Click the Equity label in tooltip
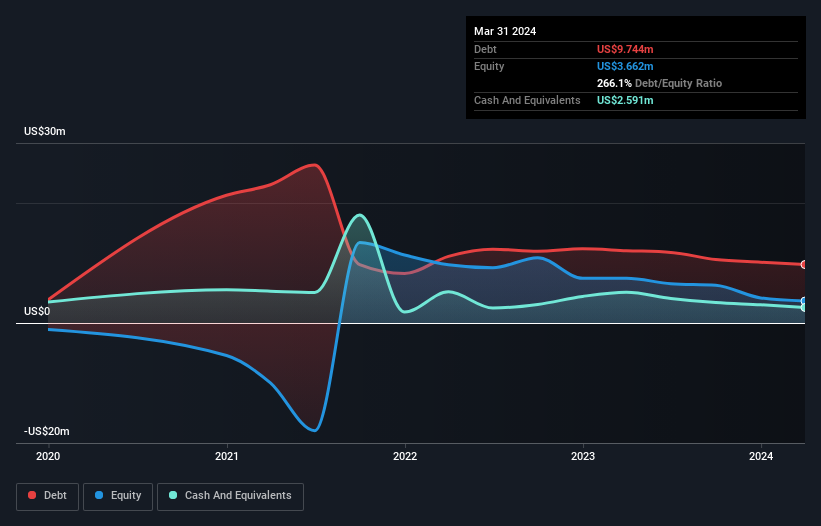The image size is (821, 526). coord(489,66)
